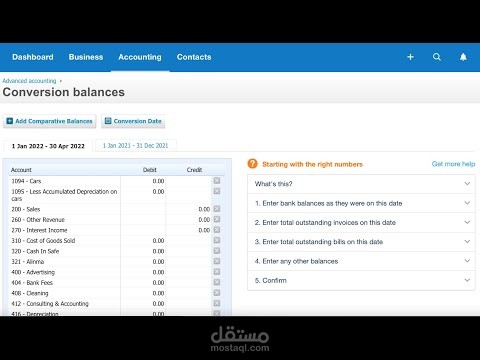Delete the 310 - Cost of Goods Sold row
Image resolution: width=480 pixels, height=360 pixels.
click(x=217, y=240)
